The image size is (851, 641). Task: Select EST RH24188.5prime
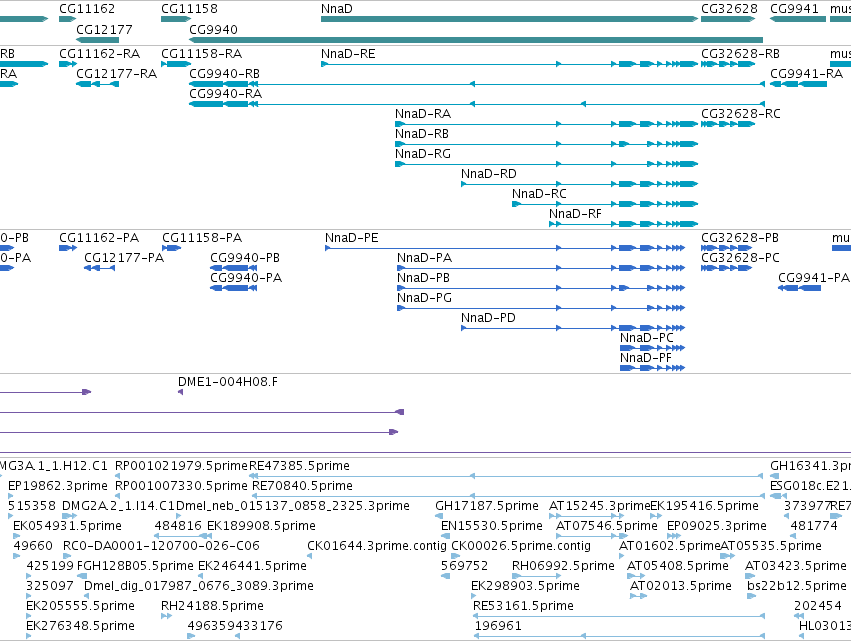[167, 616]
